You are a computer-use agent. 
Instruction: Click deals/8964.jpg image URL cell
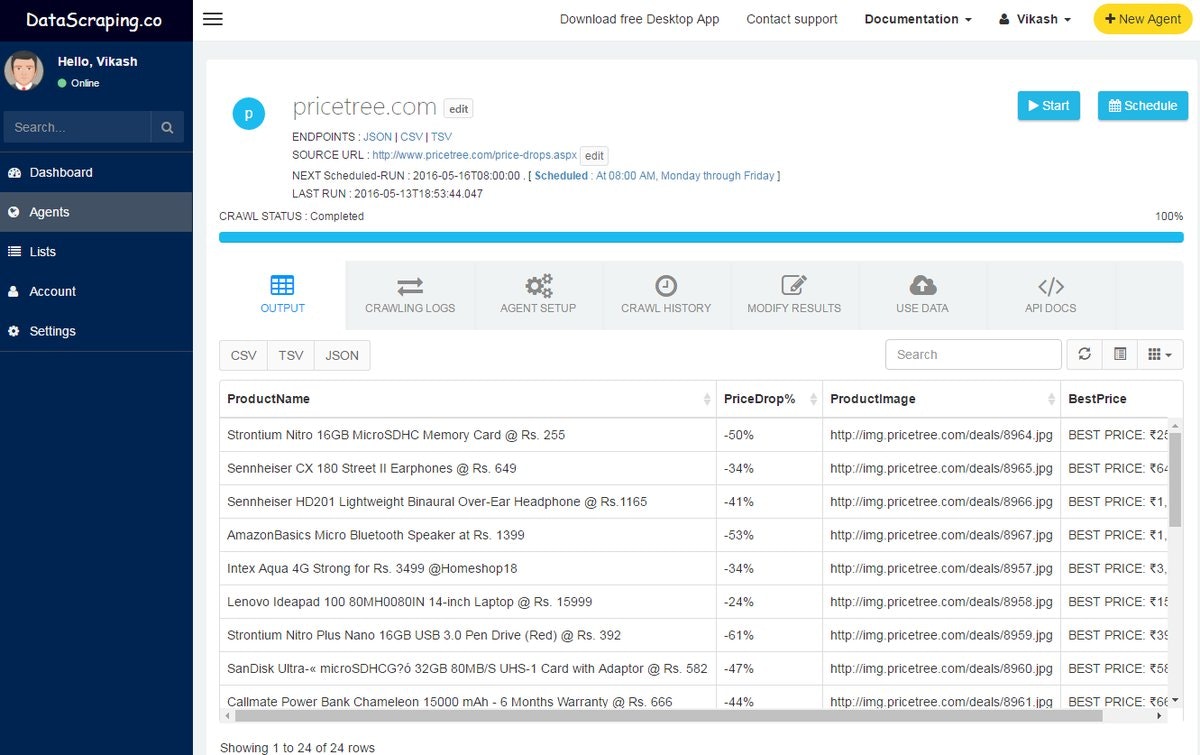(941, 435)
